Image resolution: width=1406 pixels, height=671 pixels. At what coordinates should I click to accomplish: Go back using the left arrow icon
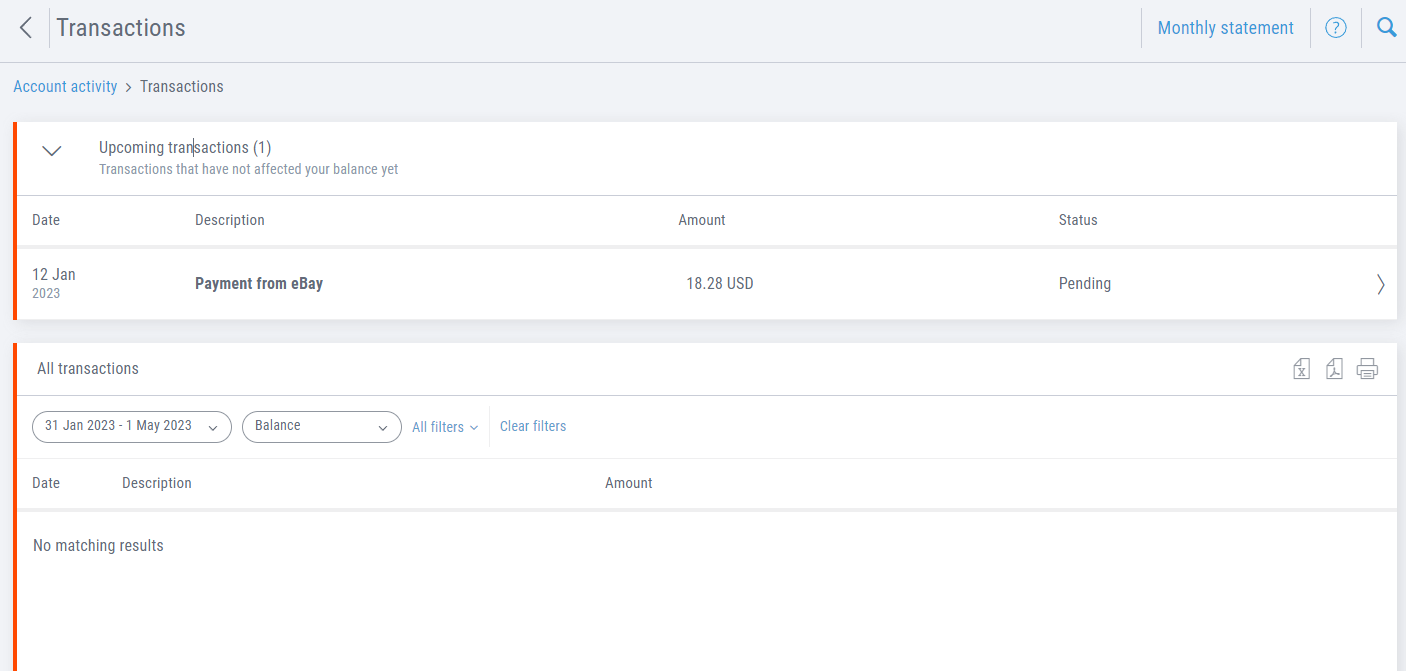click(26, 28)
